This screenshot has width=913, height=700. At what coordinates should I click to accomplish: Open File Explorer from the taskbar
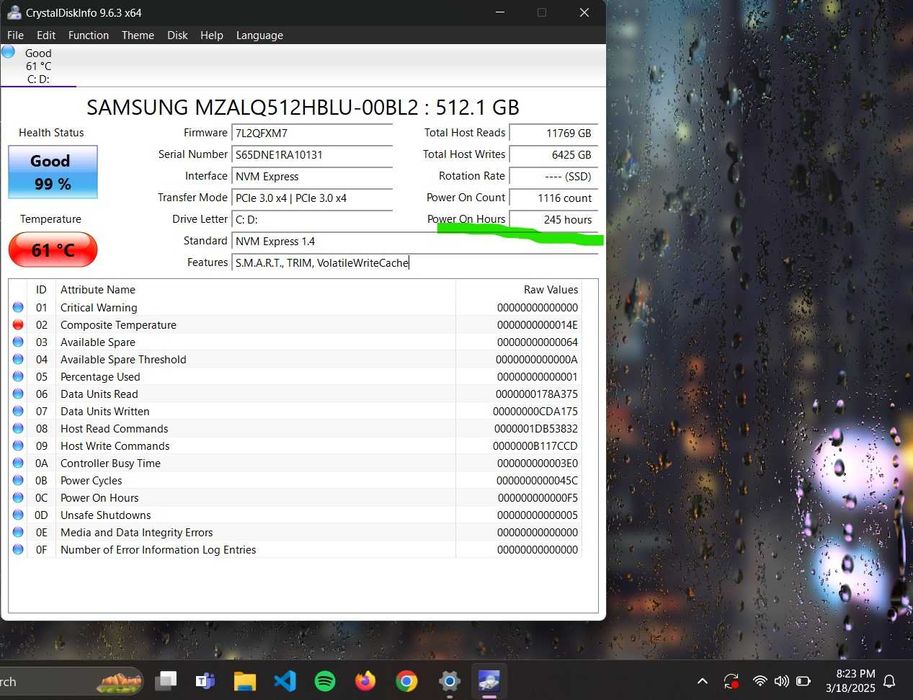[x=245, y=680]
